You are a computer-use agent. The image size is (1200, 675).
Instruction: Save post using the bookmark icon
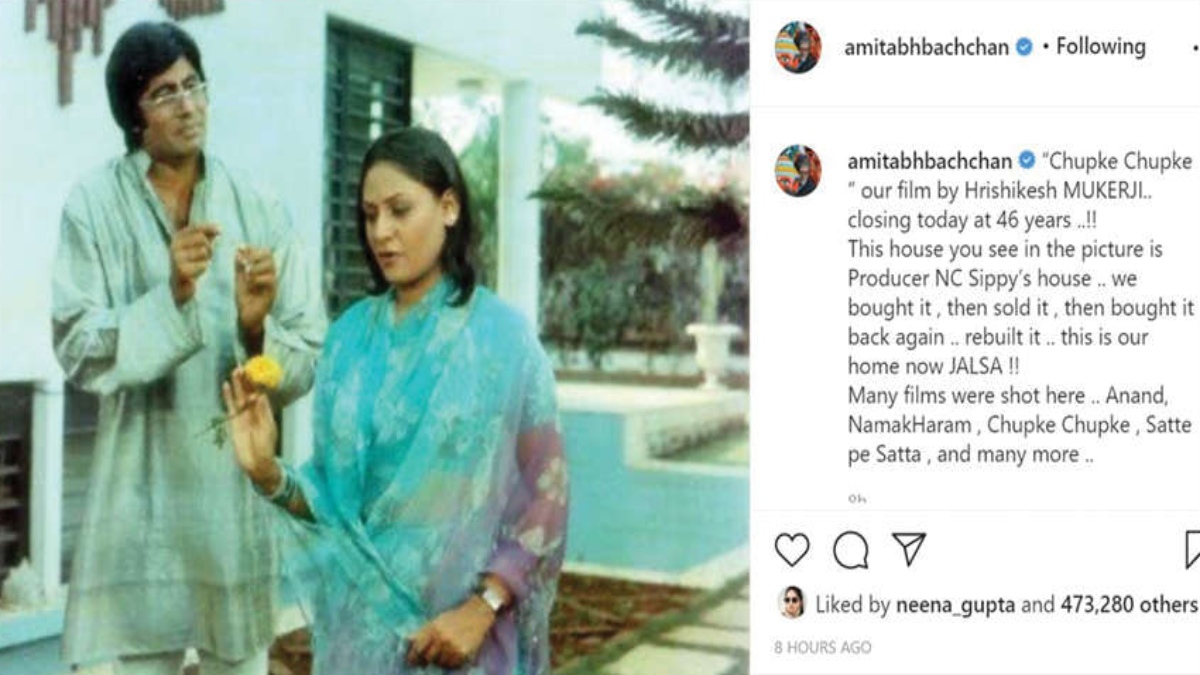[x=1192, y=550]
